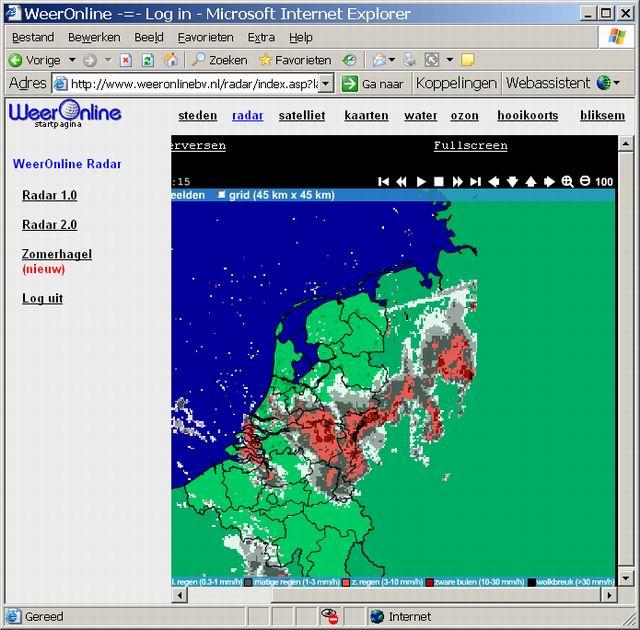Open the Koppelingen links bar
This screenshot has width=640, height=630.
[456, 84]
